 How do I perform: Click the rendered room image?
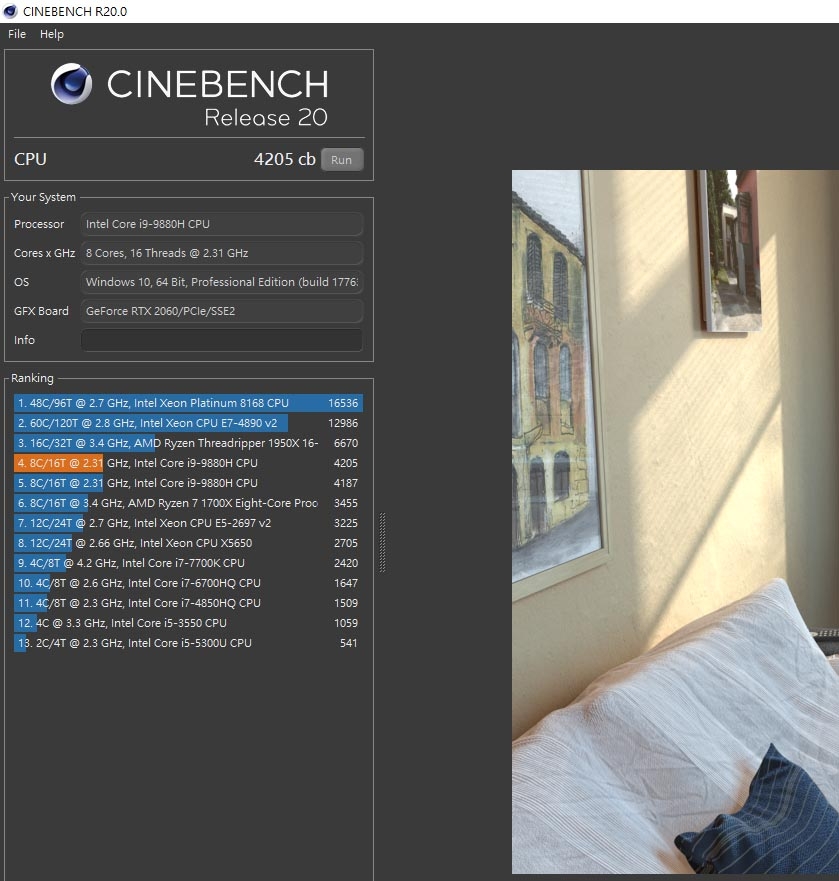(675, 521)
